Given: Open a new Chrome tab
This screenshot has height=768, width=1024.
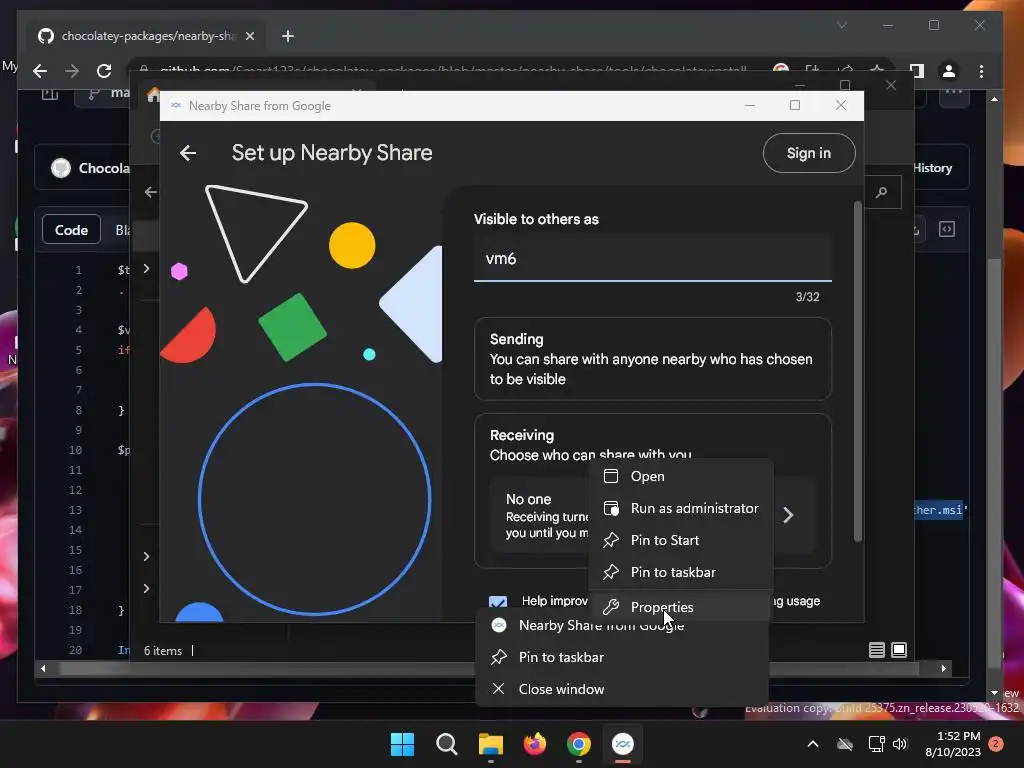Looking at the screenshot, I should pos(288,36).
